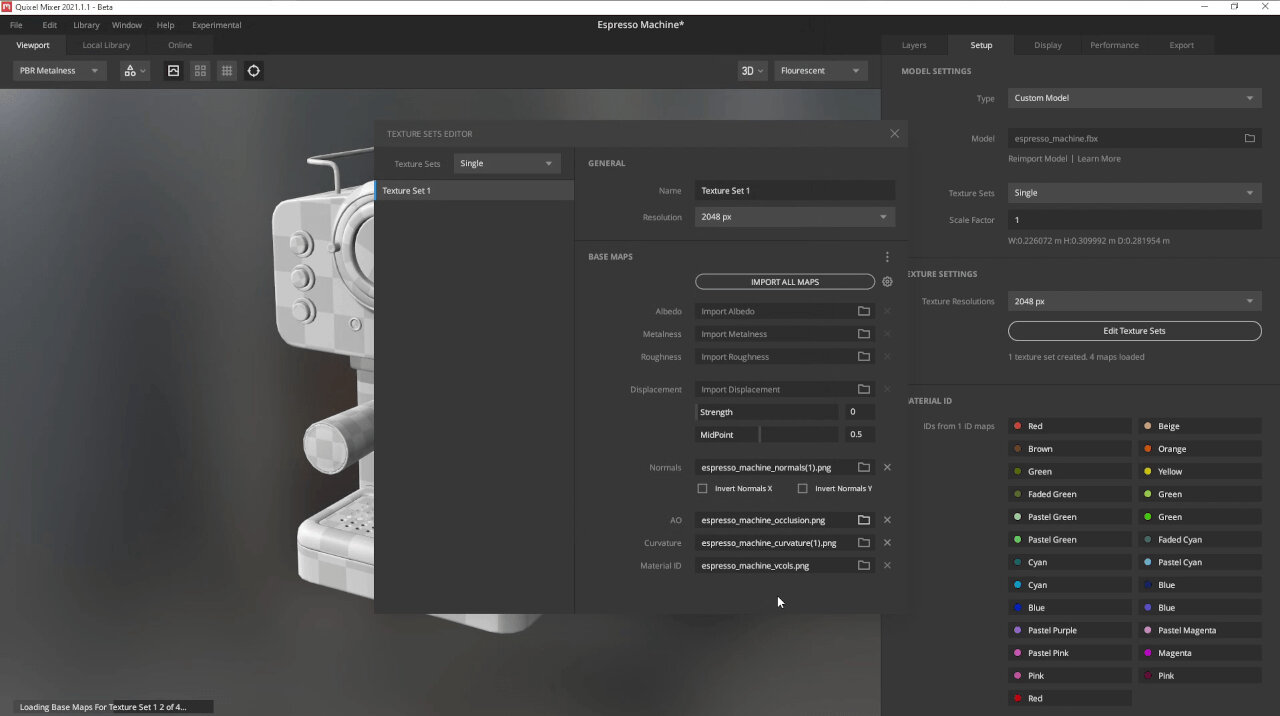
Task: Click the gear icon next to Import All Maps
Action: pyautogui.click(x=887, y=282)
